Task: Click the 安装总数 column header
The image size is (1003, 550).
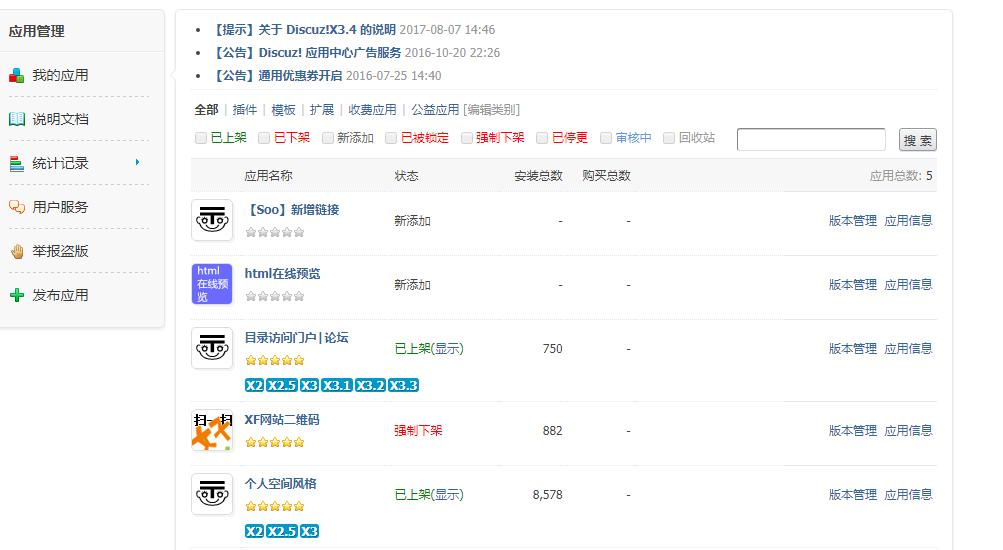Action: tap(539, 176)
